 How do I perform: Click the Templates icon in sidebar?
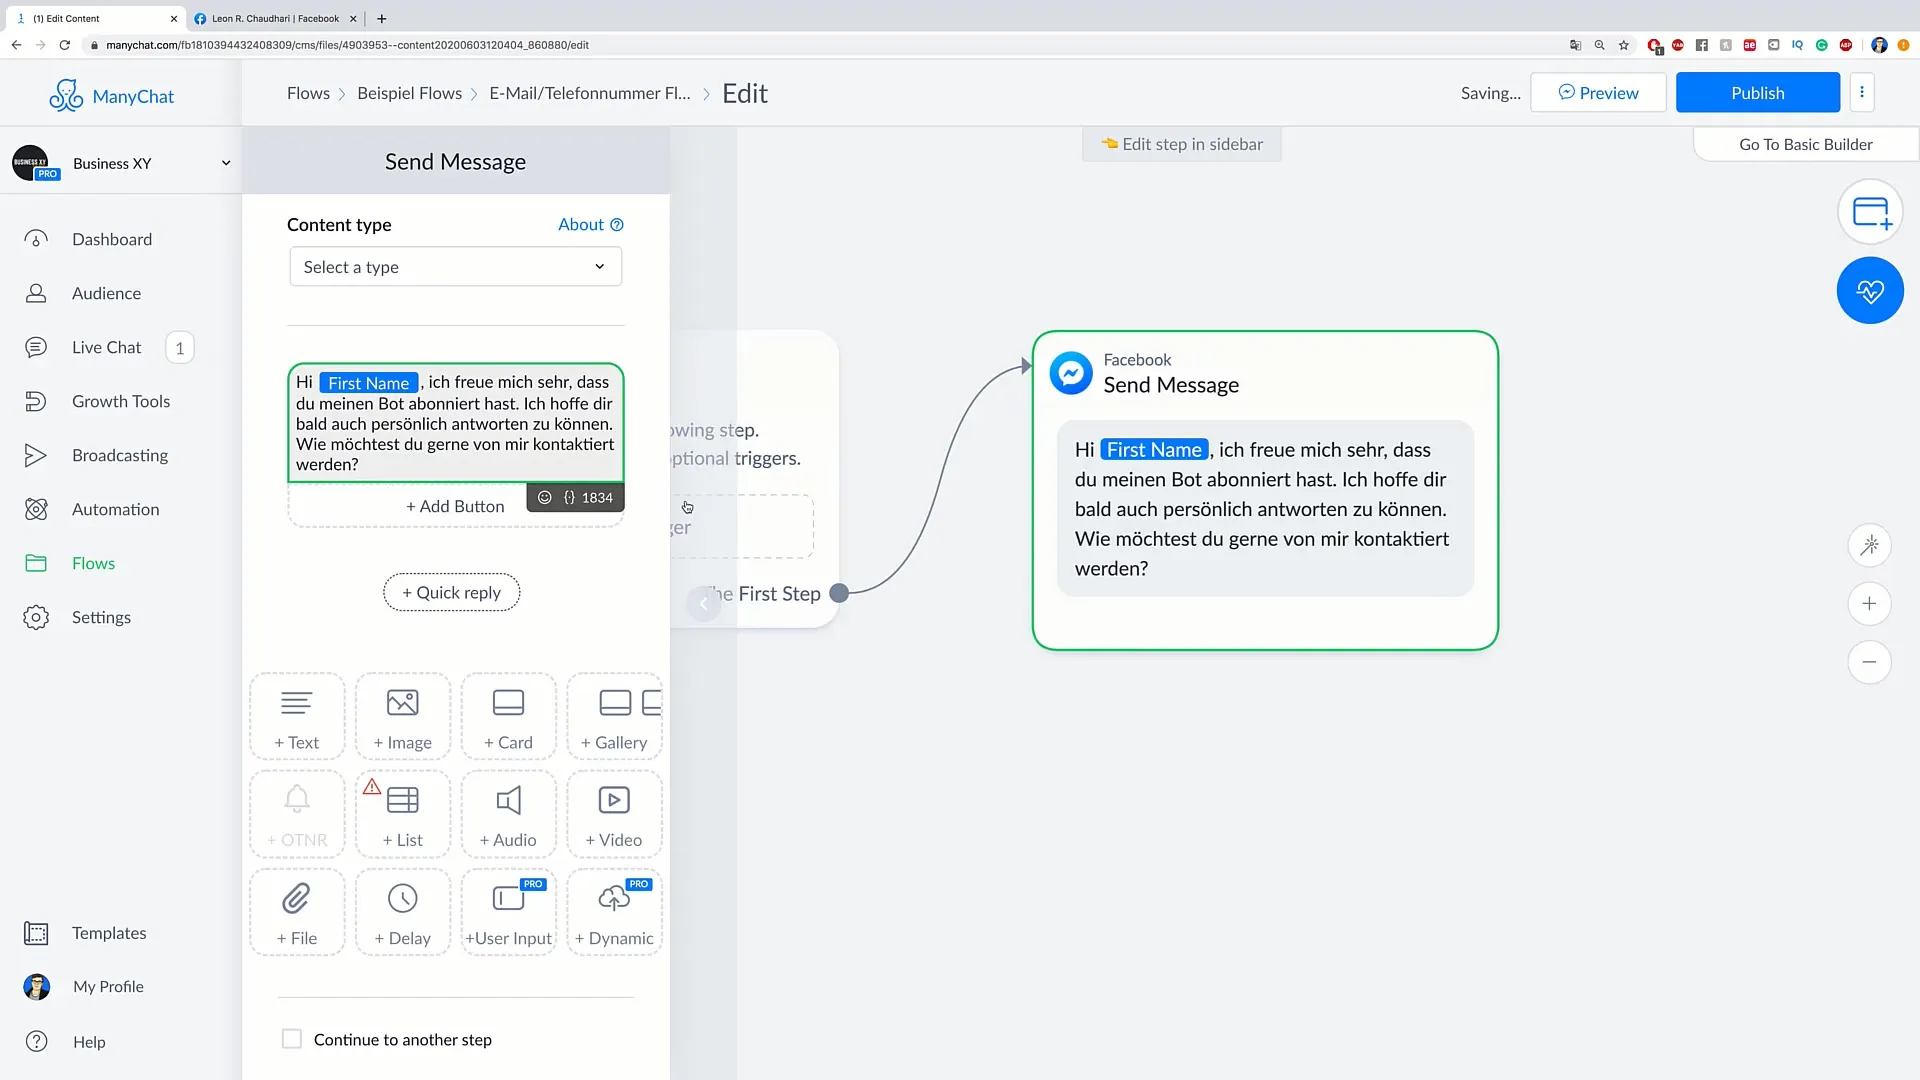pos(36,933)
